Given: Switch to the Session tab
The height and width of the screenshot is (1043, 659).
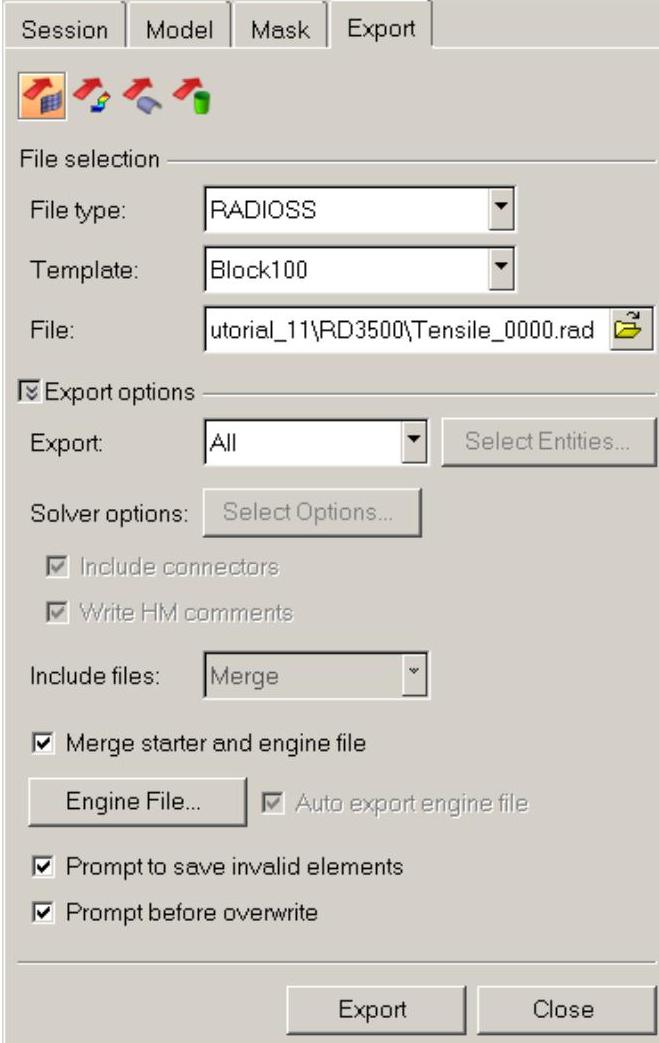Looking at the screenshot, I should pyautogui.click(x=64, y=30).
